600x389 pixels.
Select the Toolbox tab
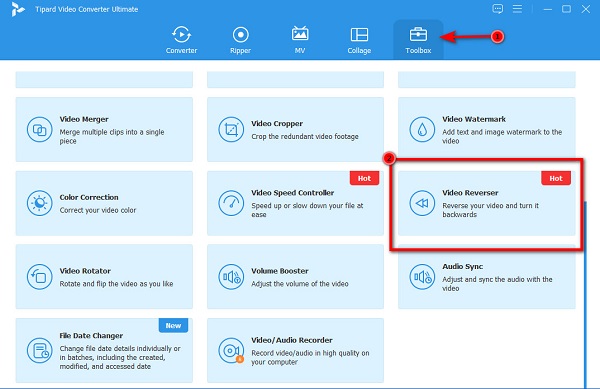[418, 40]
